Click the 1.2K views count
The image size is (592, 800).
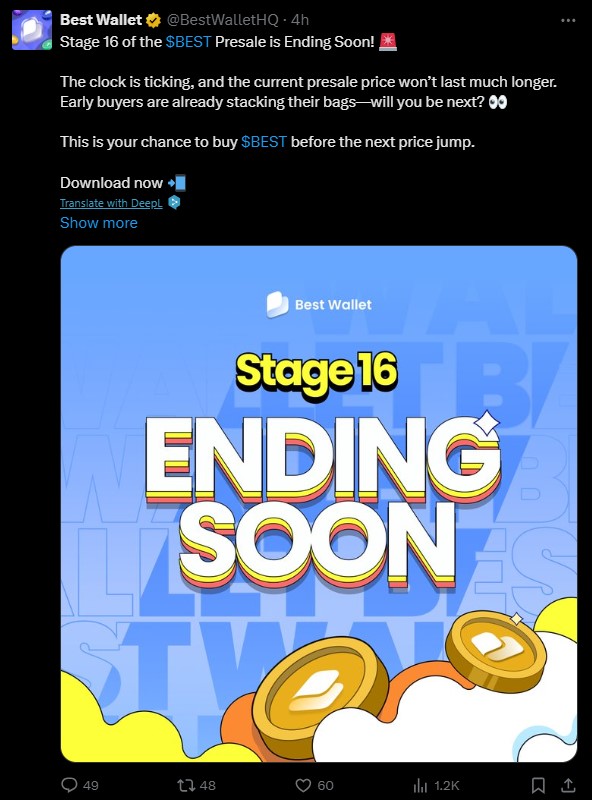click(x=447, y=785)
